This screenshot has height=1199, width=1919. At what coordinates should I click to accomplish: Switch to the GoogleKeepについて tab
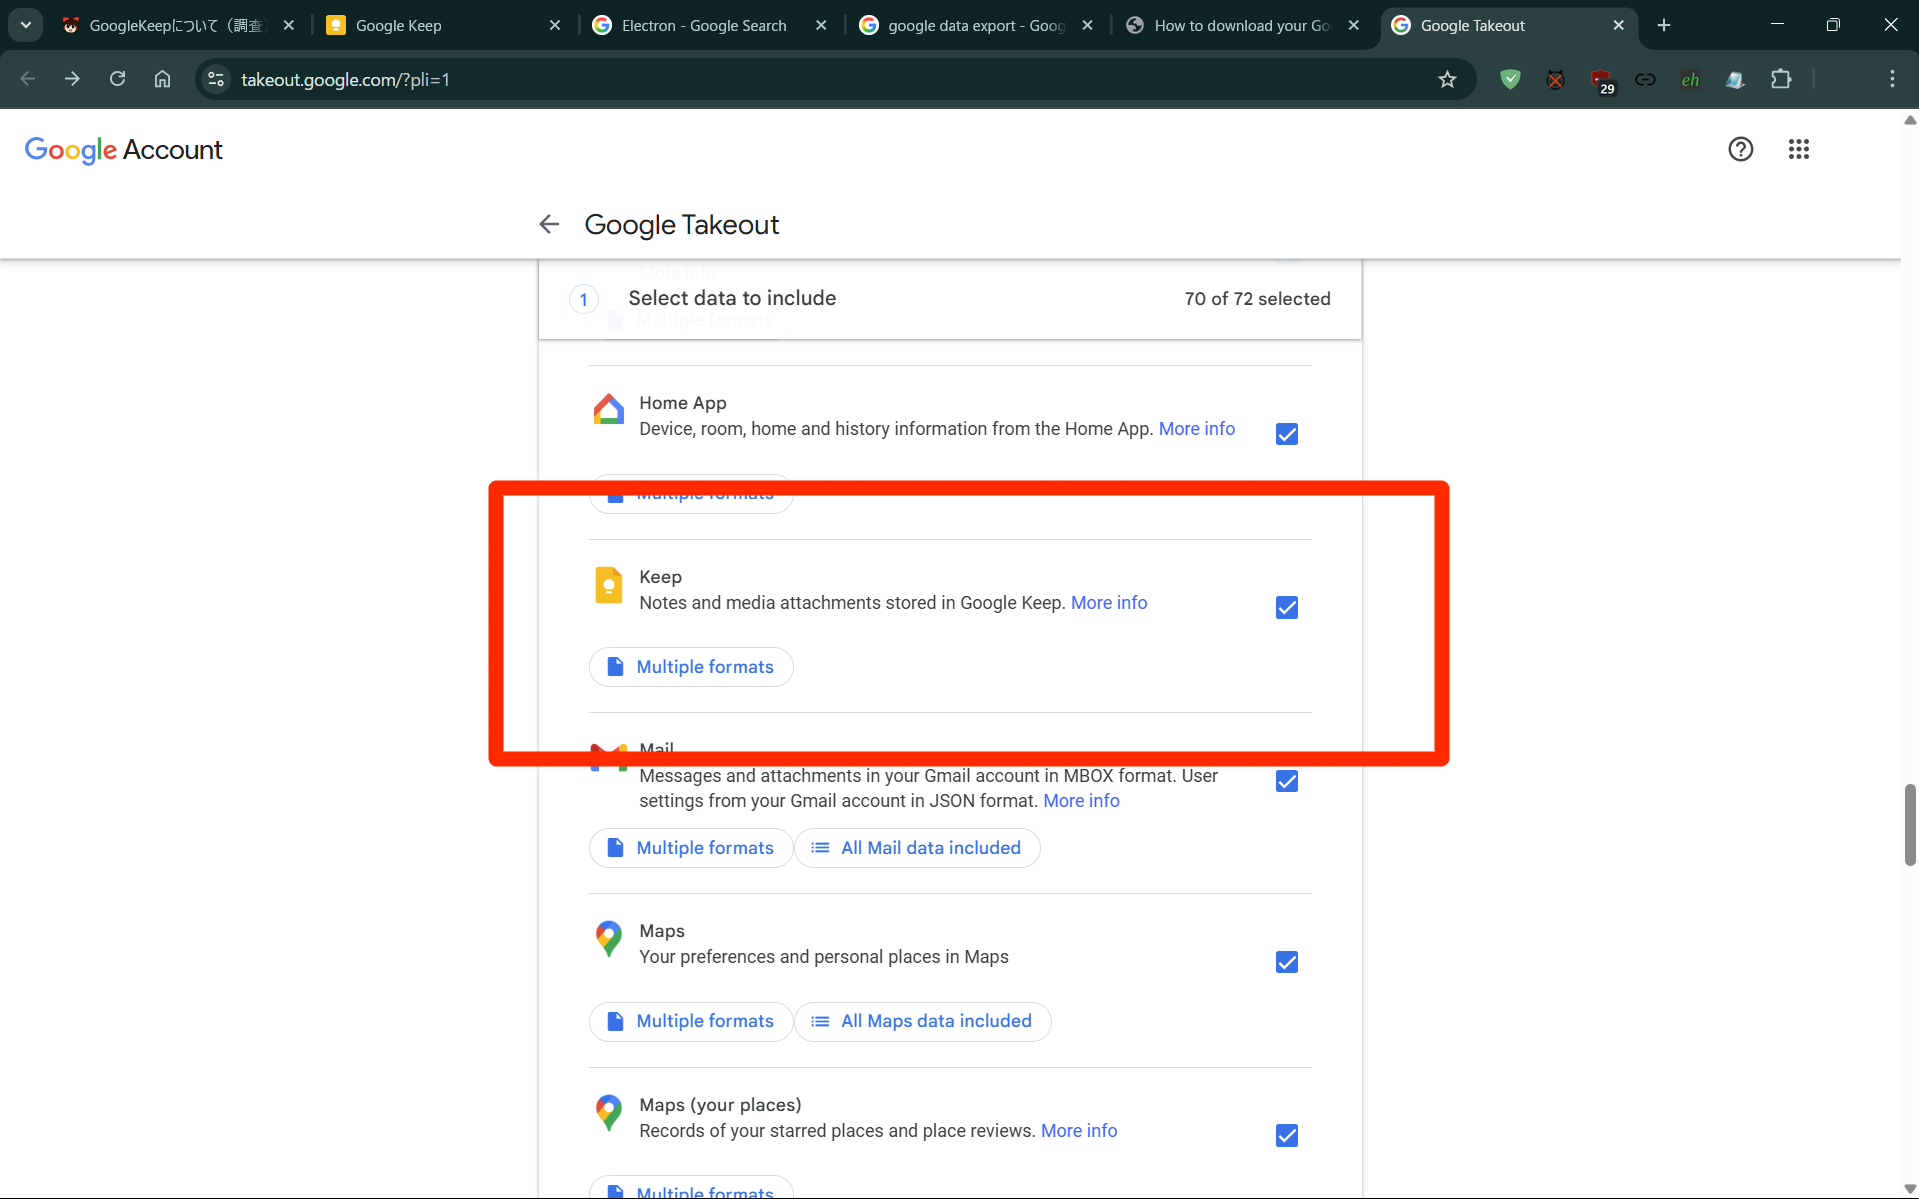178,25
